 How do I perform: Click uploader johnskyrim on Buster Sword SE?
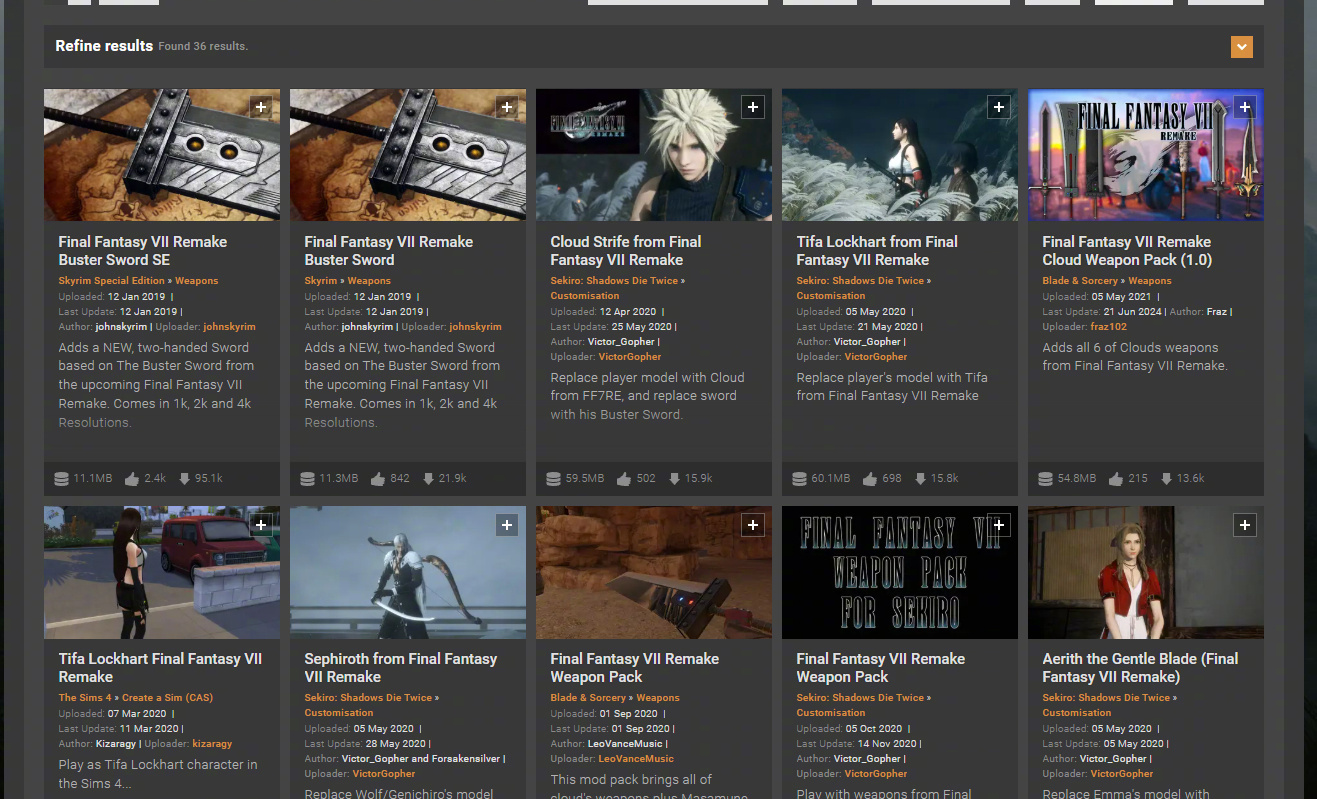point(229,327)
